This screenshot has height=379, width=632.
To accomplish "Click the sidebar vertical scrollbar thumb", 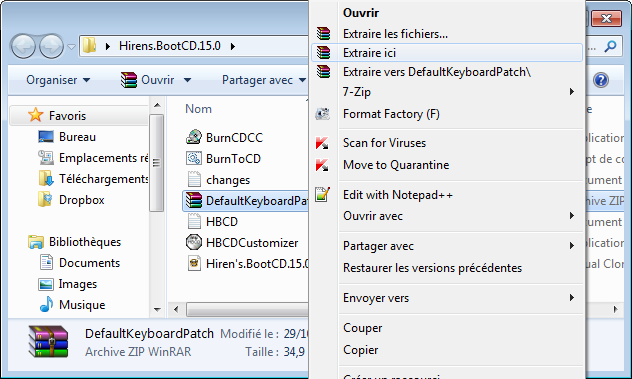I will pos(156,163).
